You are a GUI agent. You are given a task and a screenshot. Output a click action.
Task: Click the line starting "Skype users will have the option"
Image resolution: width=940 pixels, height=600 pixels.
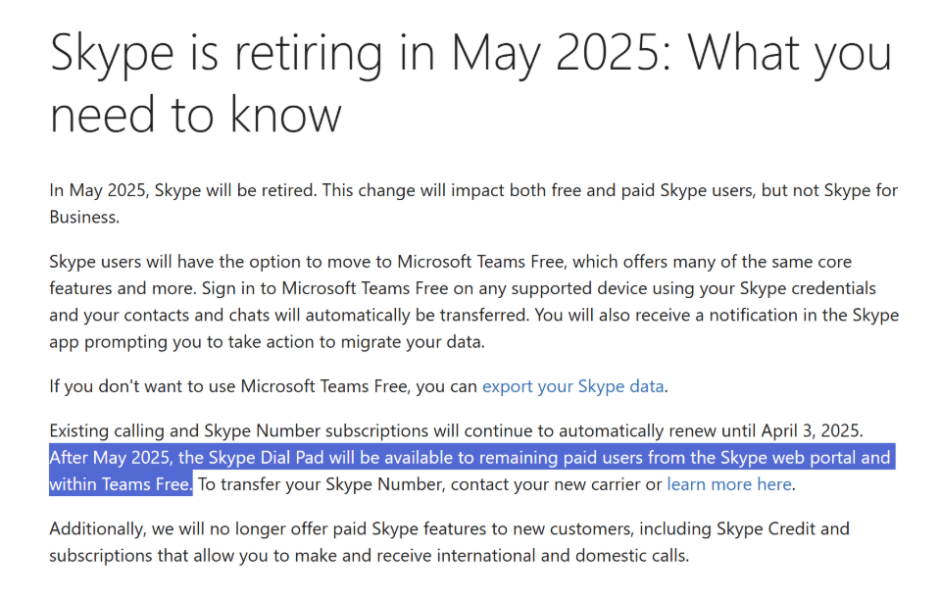click(x=450, y=263)
